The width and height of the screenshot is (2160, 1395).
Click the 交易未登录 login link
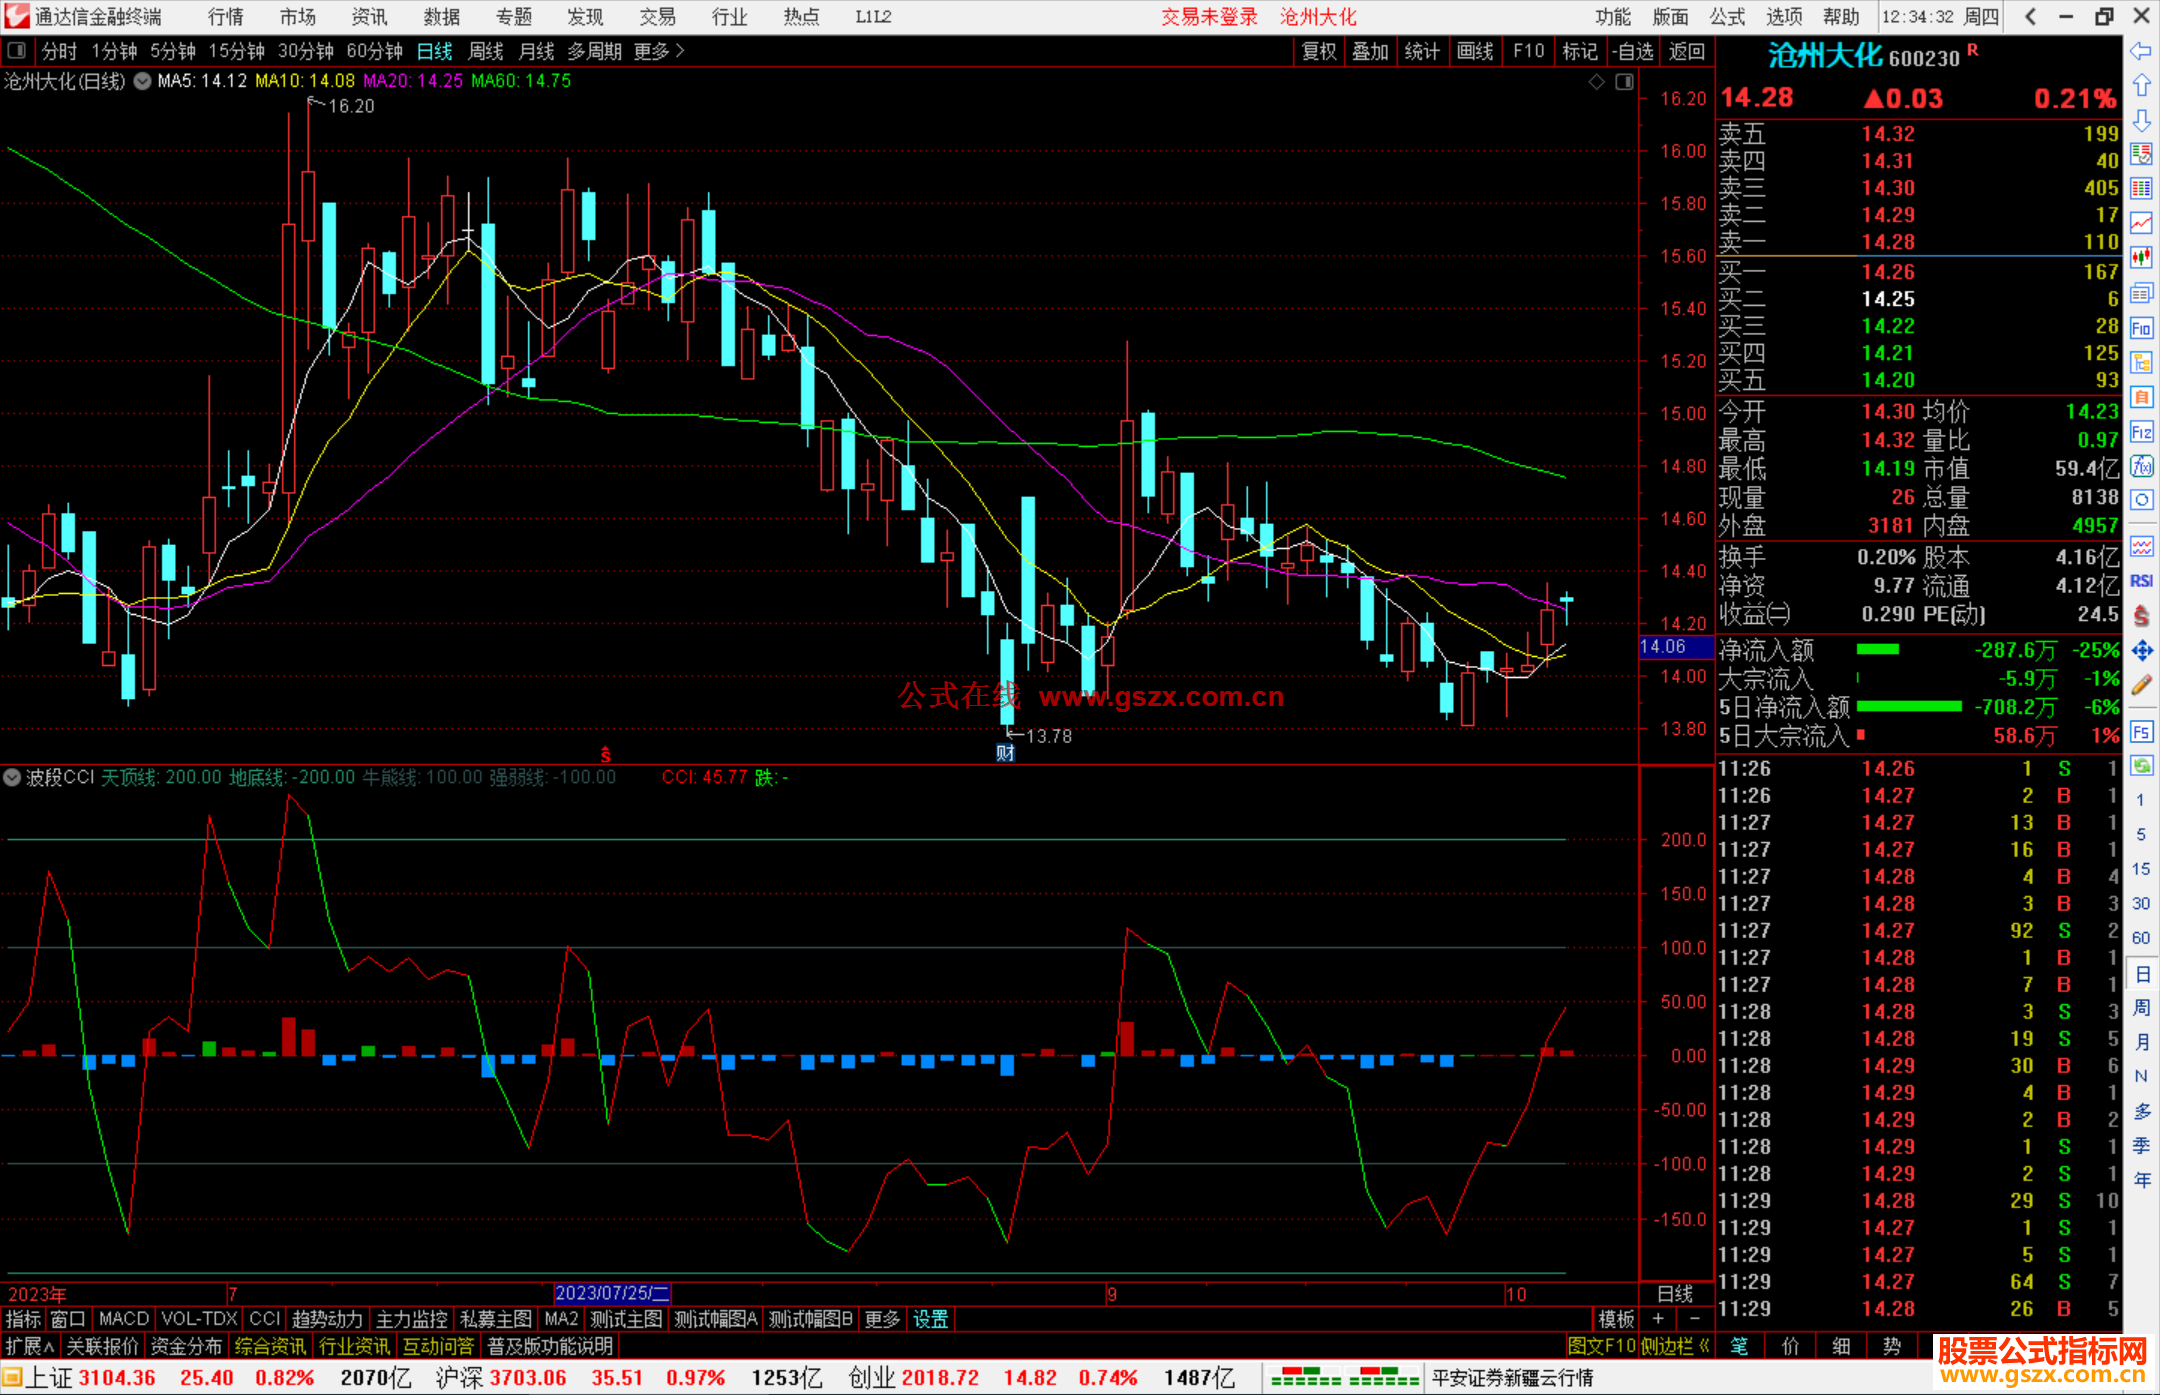[x=1209, y=16]
